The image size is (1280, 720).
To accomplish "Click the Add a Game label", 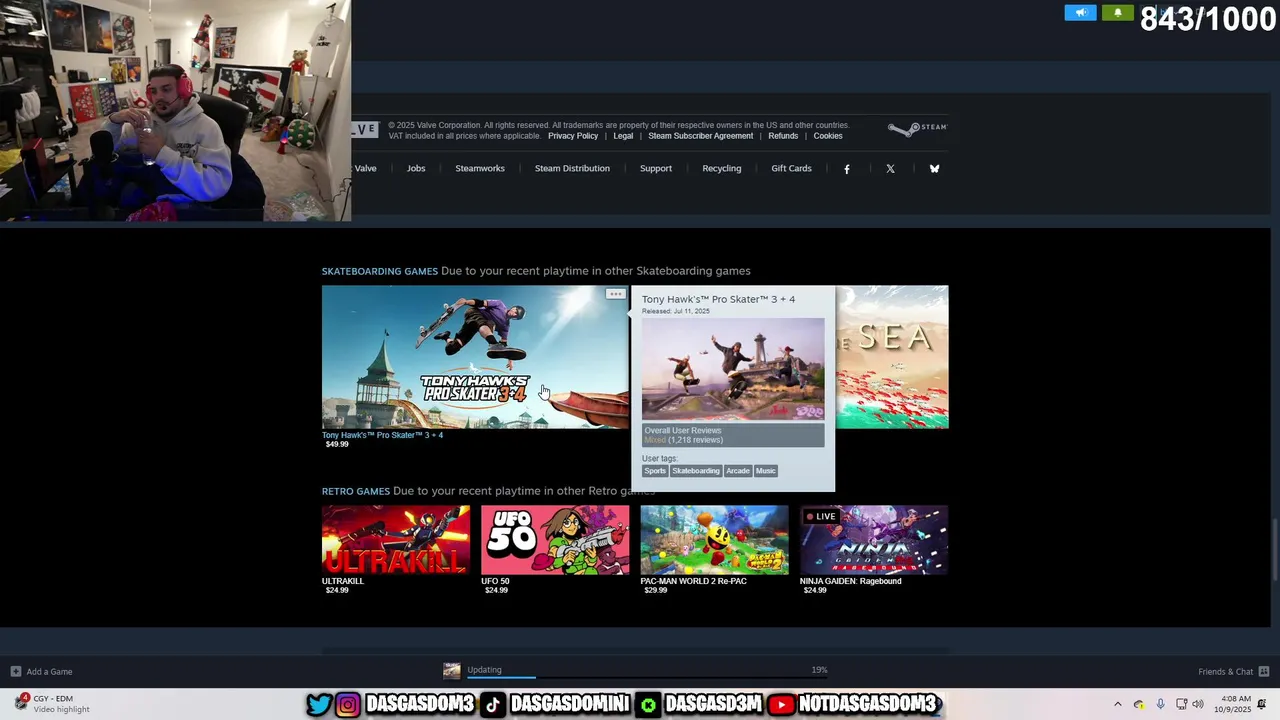I will 49,672.
